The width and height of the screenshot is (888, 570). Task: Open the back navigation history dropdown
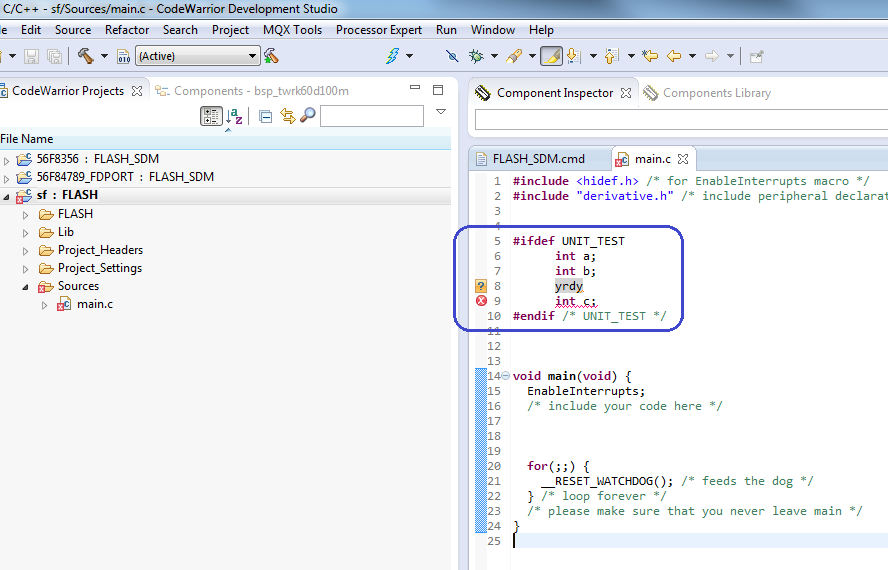point(692,56)
